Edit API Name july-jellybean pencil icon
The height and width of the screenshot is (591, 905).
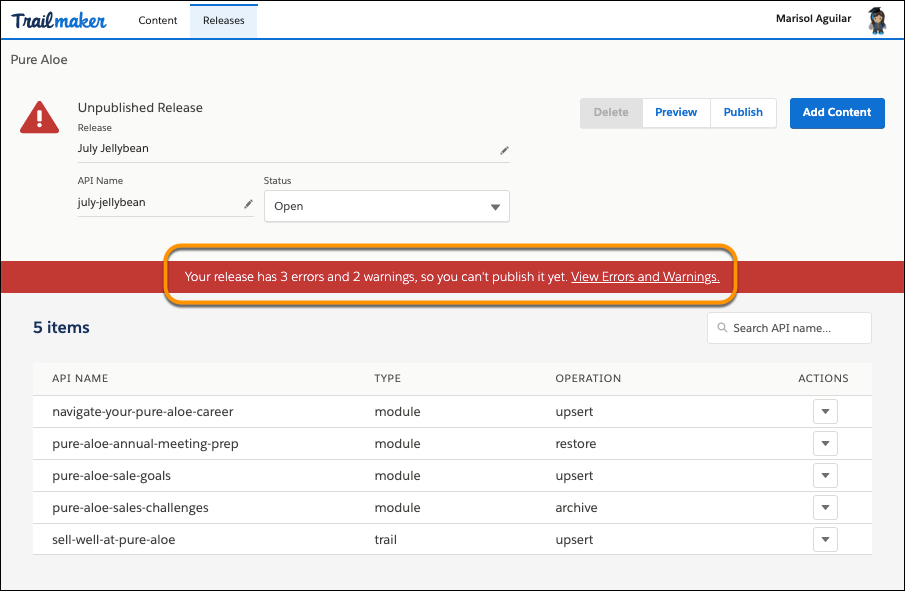(248, 204)
